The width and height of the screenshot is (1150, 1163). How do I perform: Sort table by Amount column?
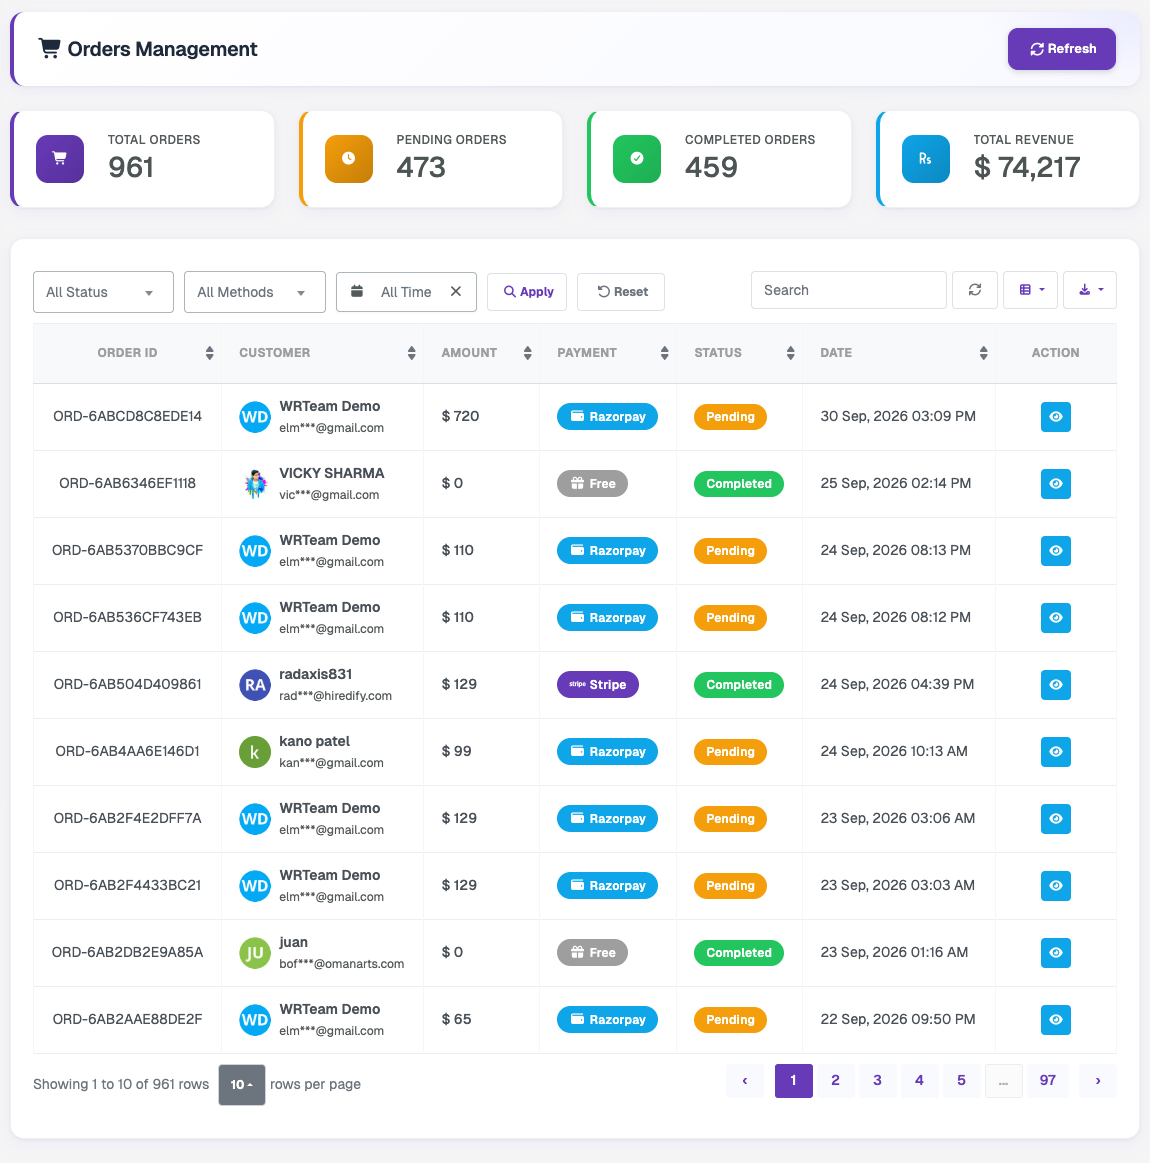(x=482, y=353)
